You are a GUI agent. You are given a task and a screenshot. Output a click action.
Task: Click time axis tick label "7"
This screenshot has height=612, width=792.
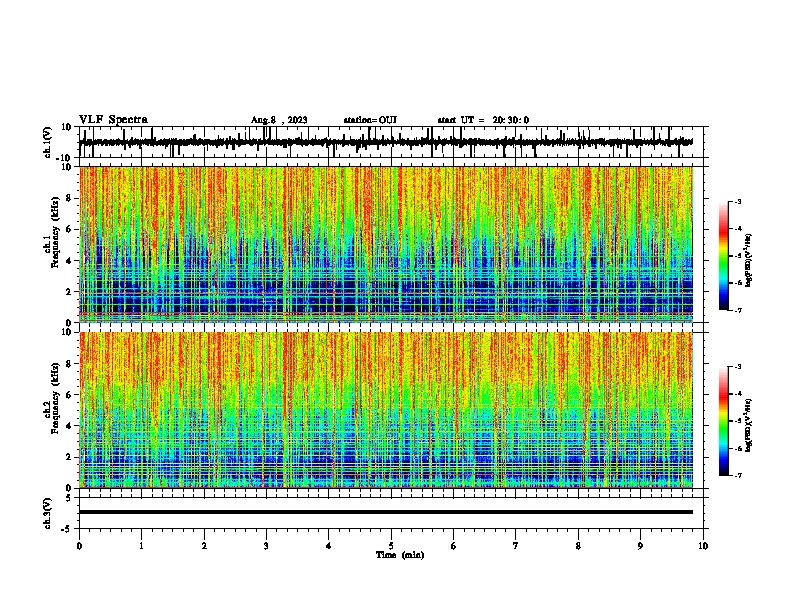(516, 546)
